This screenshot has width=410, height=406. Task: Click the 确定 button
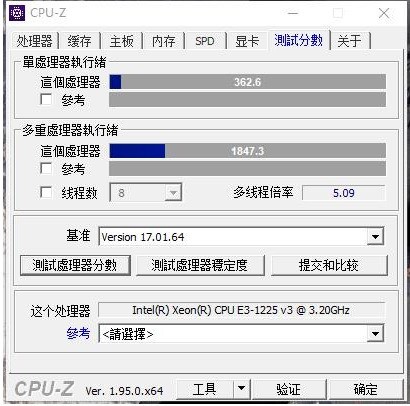(x=366, y=389)
